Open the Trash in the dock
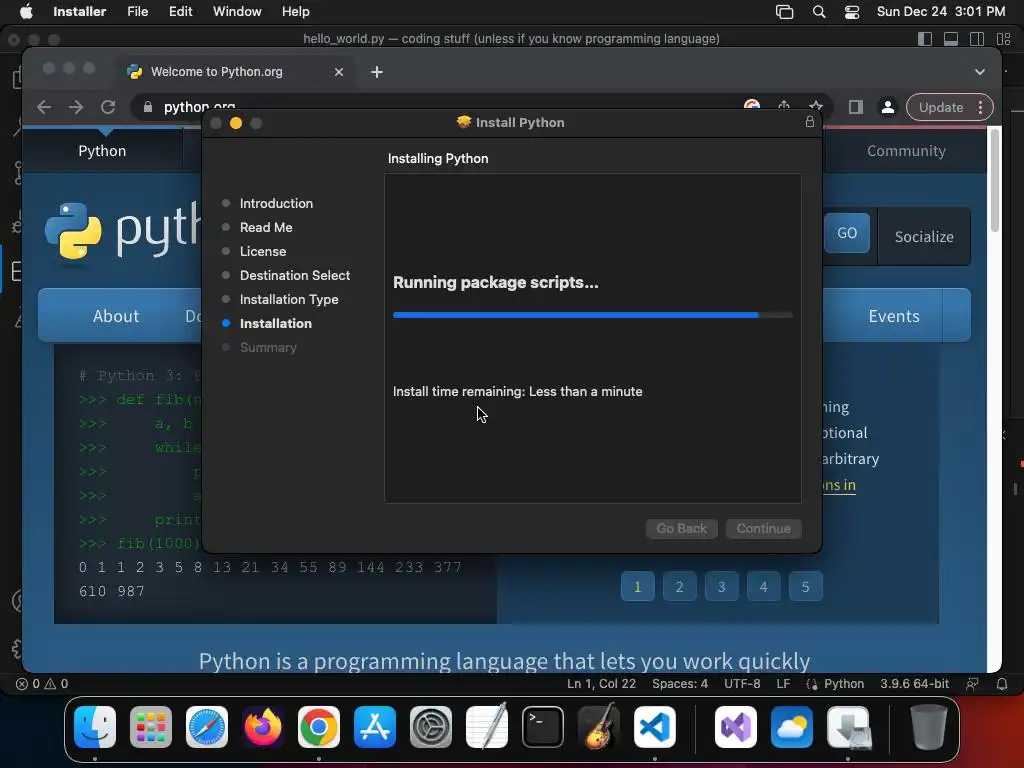 (x=929, y=727)
